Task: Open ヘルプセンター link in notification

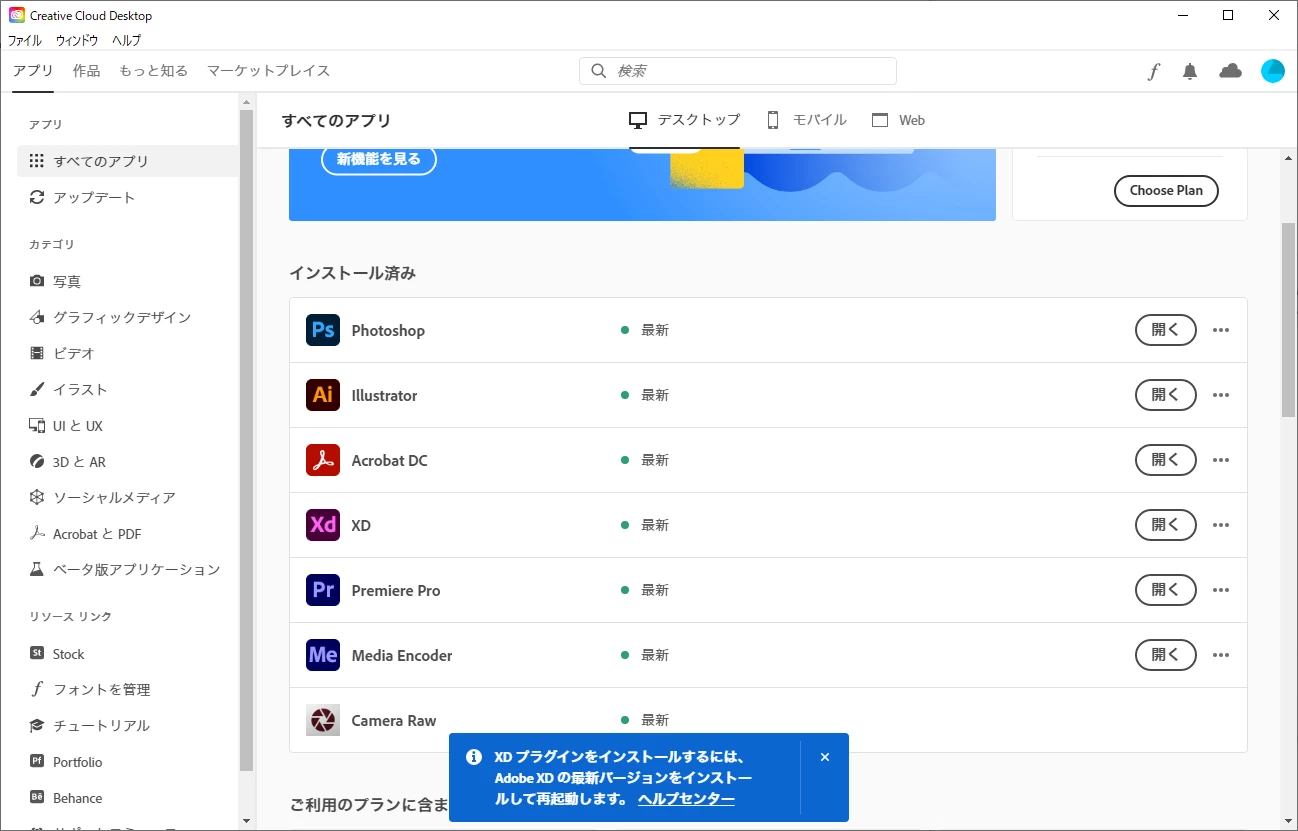Action: tap(686, 799)
